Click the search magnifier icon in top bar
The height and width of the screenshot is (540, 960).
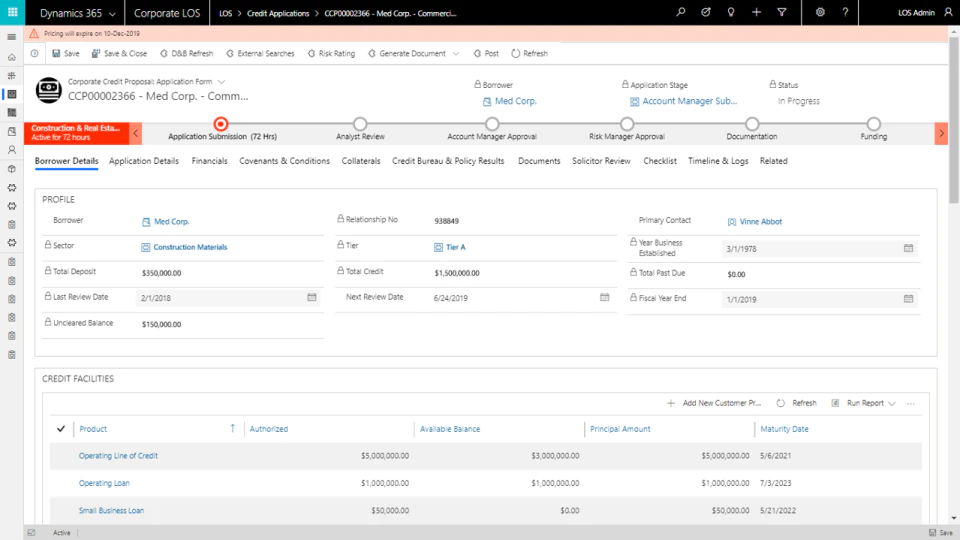tap(680, 12)
